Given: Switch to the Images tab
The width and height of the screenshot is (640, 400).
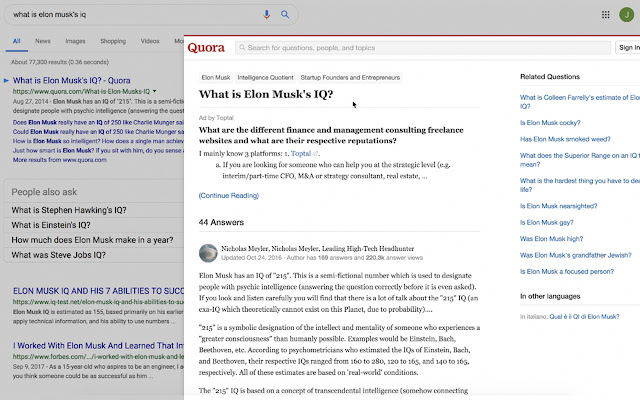Looking at the screenshot, I should point(75,41).
